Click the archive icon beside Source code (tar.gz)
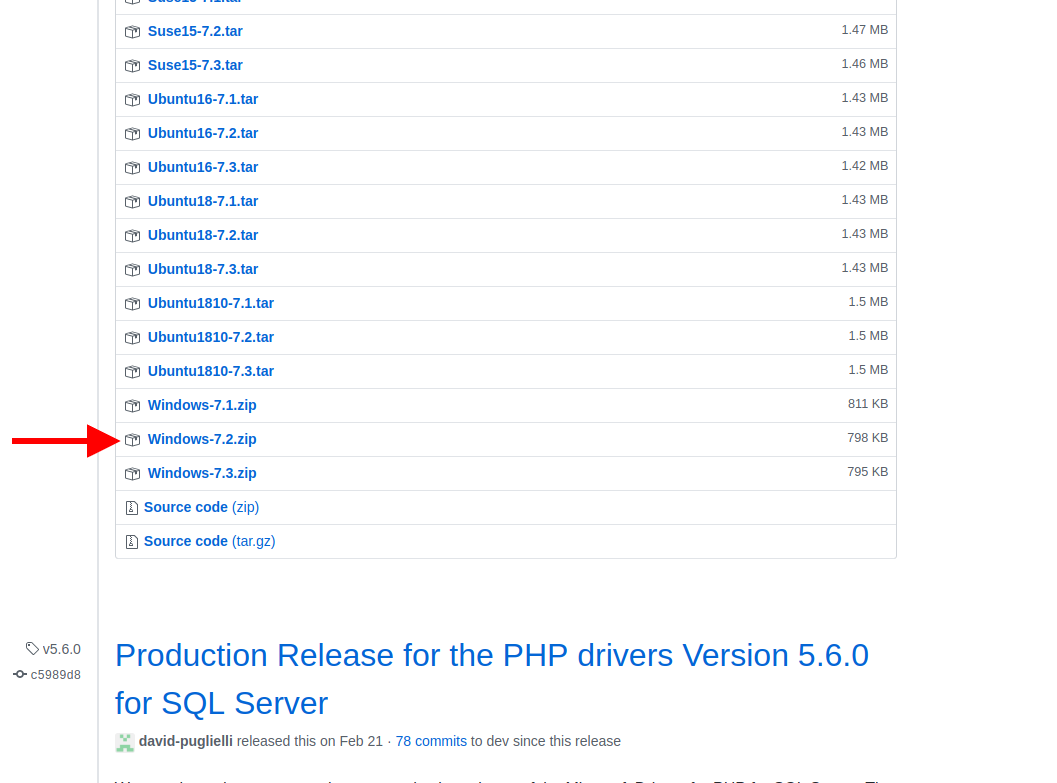 point(131,542)
